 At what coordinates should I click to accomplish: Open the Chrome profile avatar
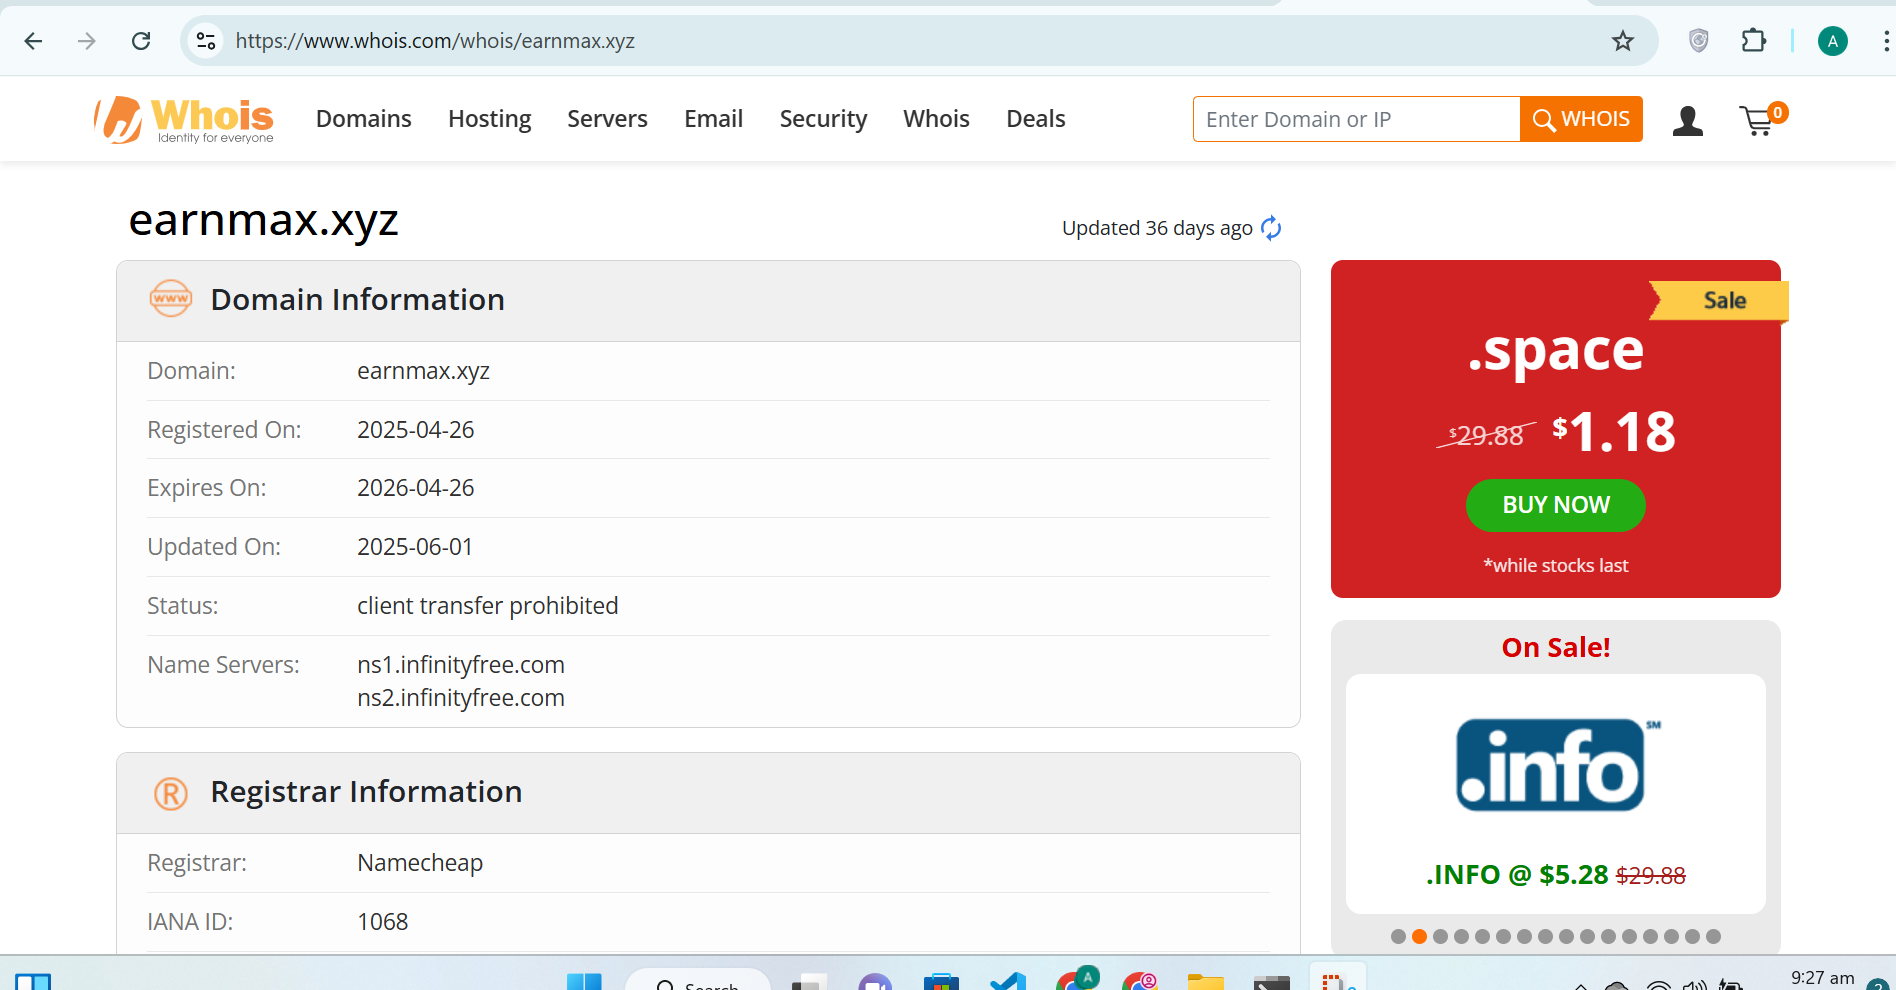(1832, 41)
